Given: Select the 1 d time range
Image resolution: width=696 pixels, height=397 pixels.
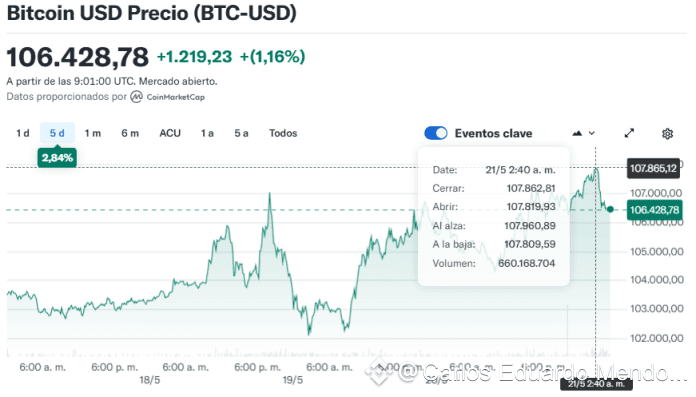Looking at the screenshot, I should coord(23,133).
